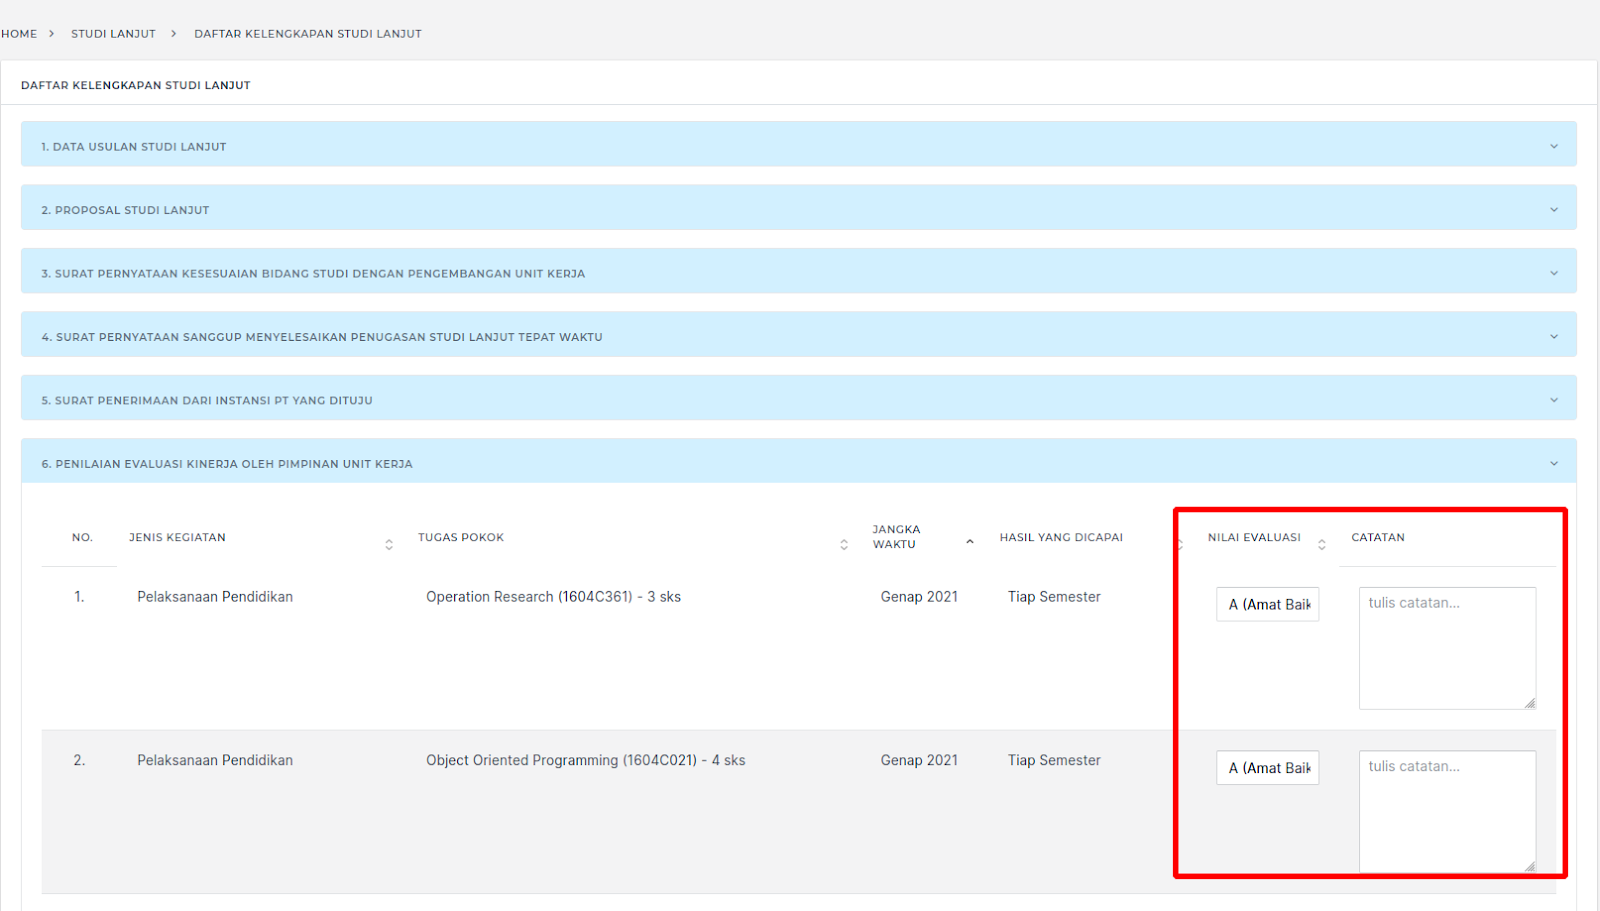The width and height of the screenshot is (1600, 911).
Task: Sort by Nilai Evaluasi column icon
Action: (x=1321, y=544)
